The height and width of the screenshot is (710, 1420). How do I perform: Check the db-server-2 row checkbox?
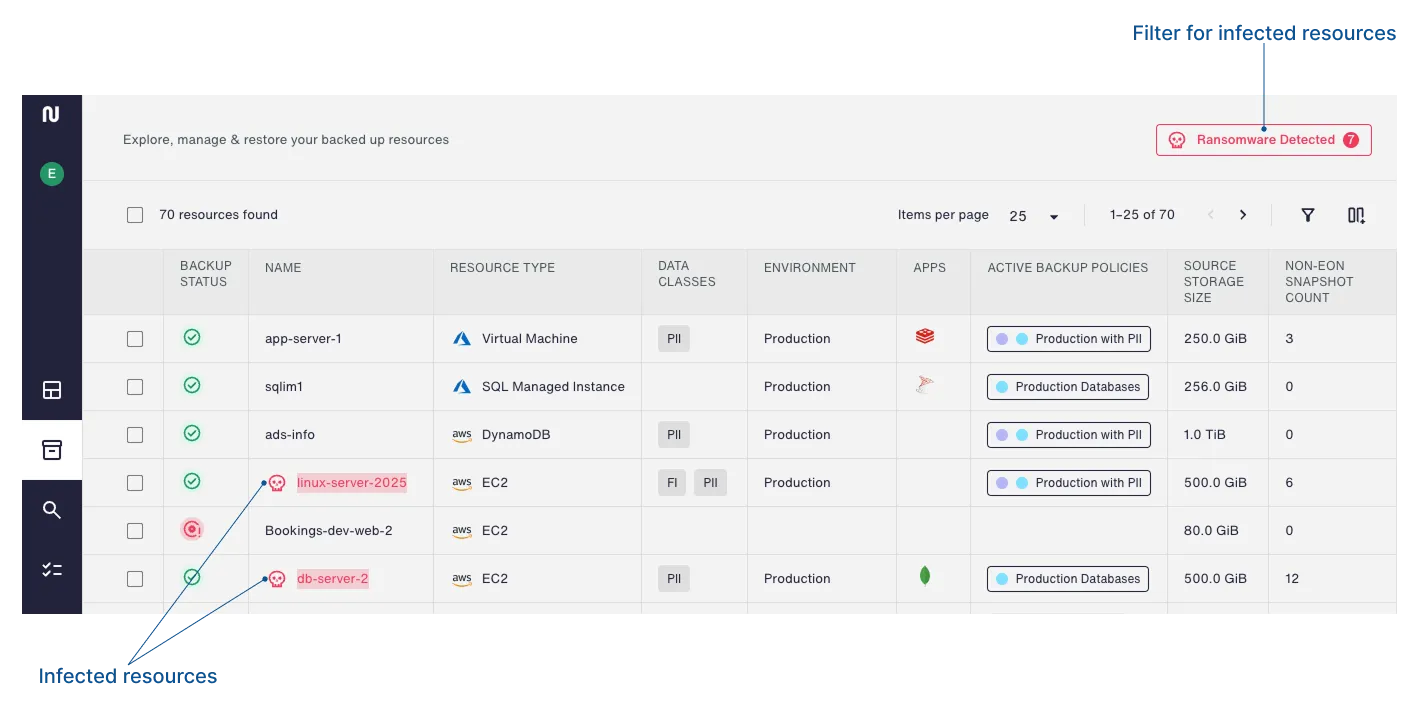135,579
